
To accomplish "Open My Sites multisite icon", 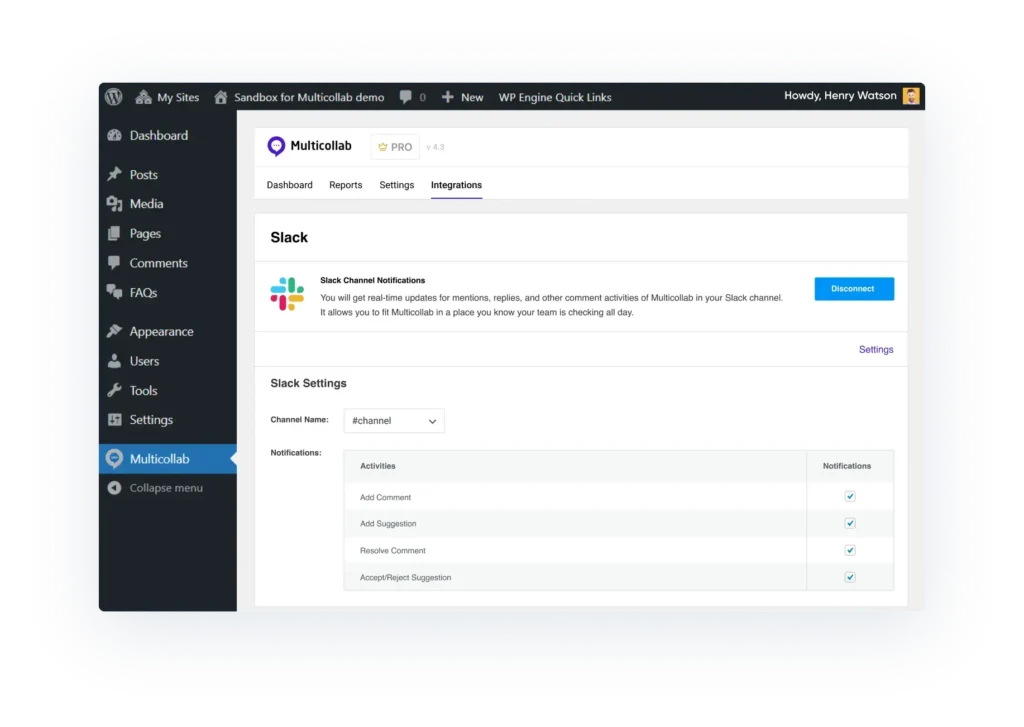I will click(143, 97).
